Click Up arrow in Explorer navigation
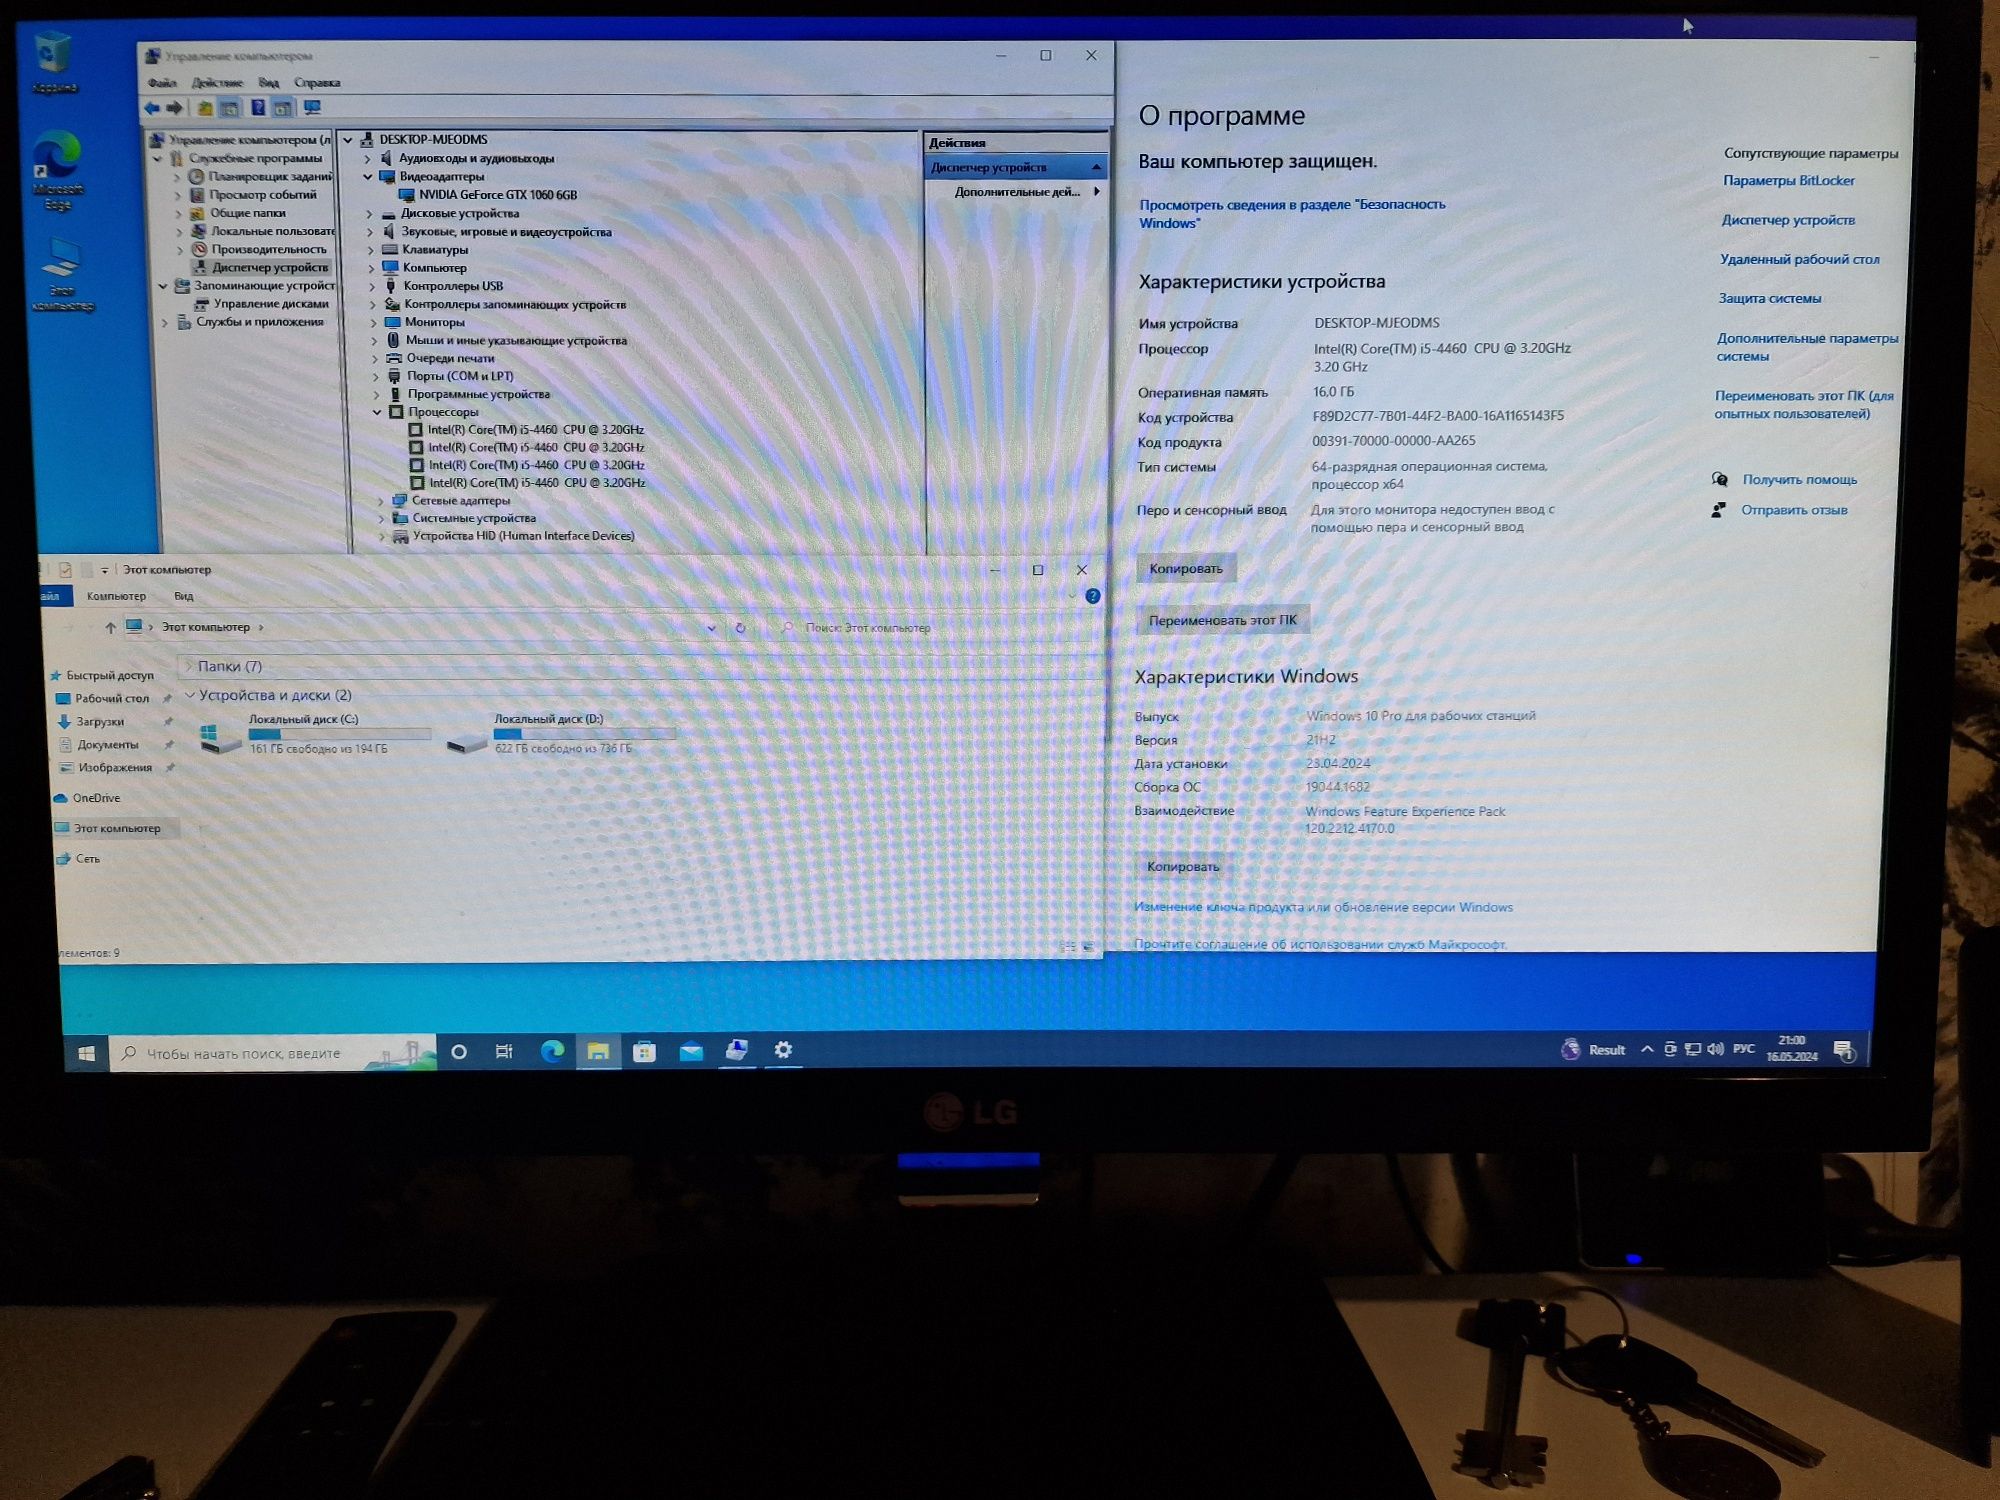The width and height of the screenshot is (2000, 1500). click(110, 628)
